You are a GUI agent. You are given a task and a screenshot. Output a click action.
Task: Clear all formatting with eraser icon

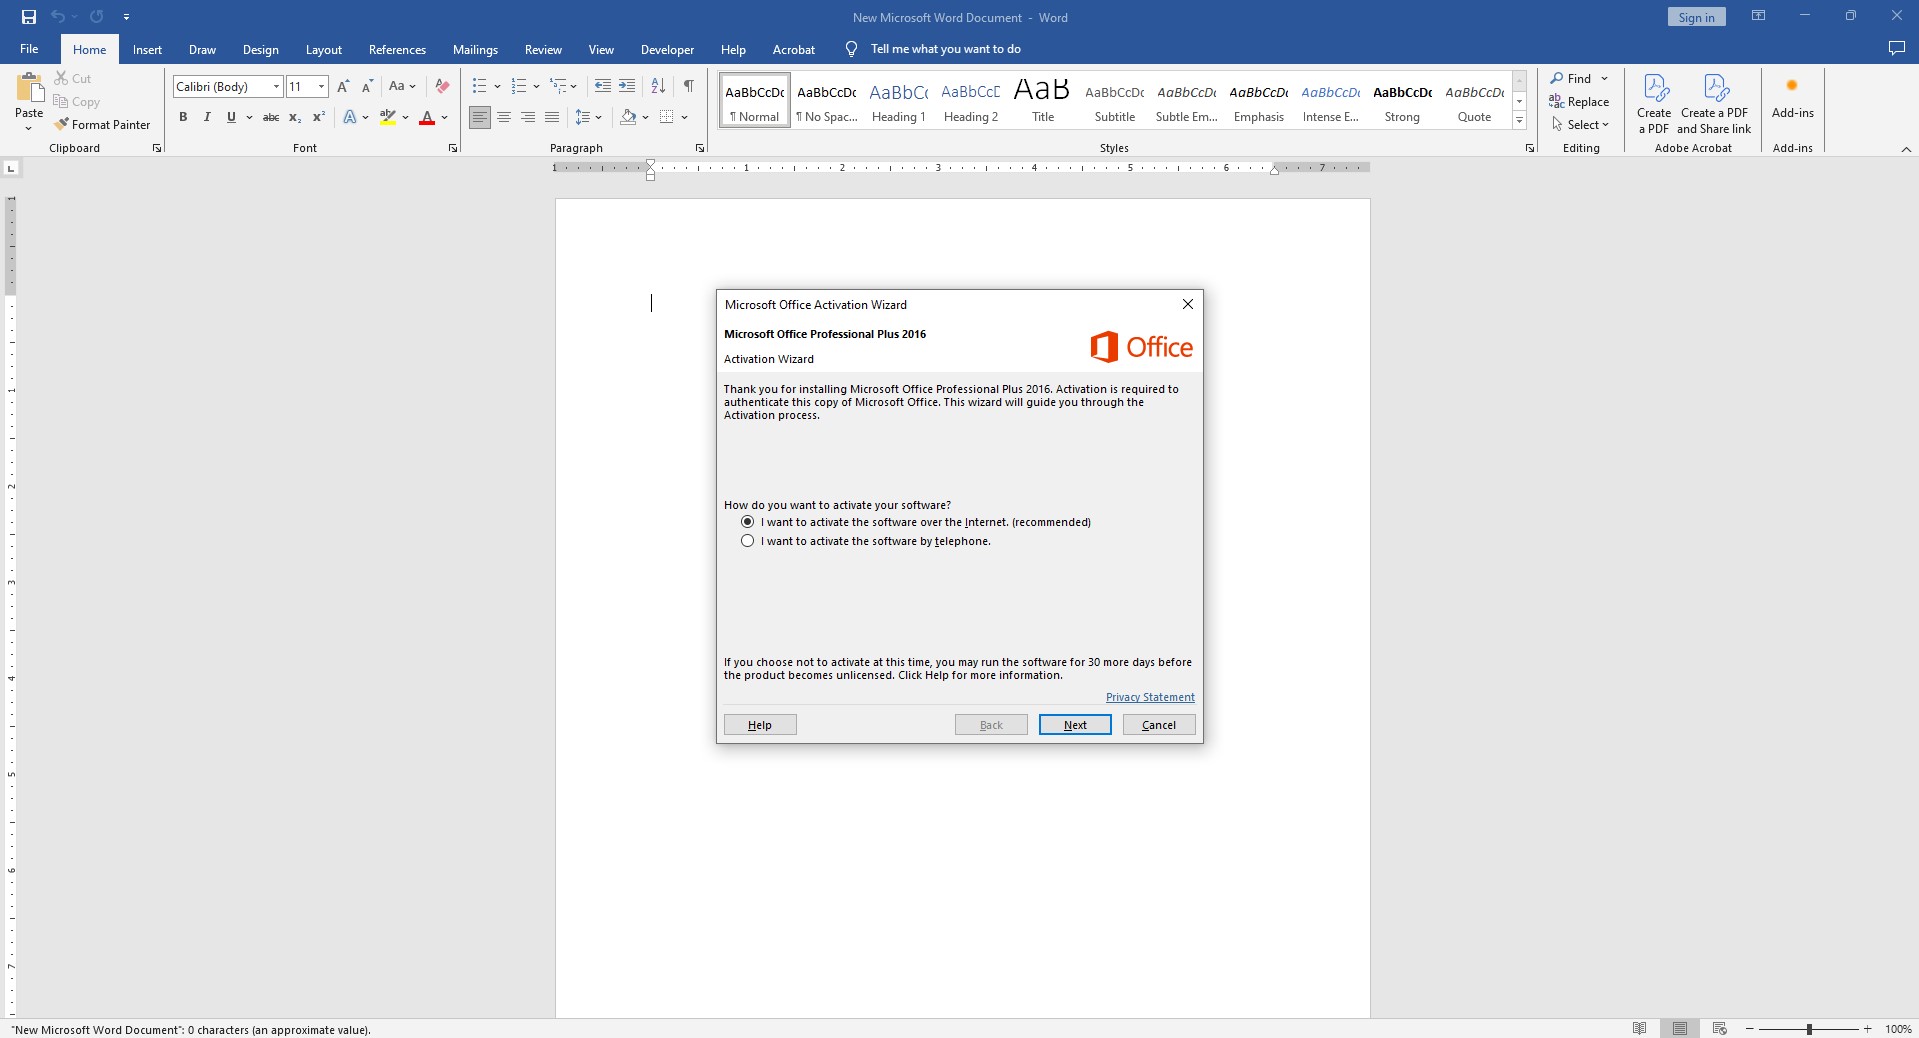click(x=442, y=86)
